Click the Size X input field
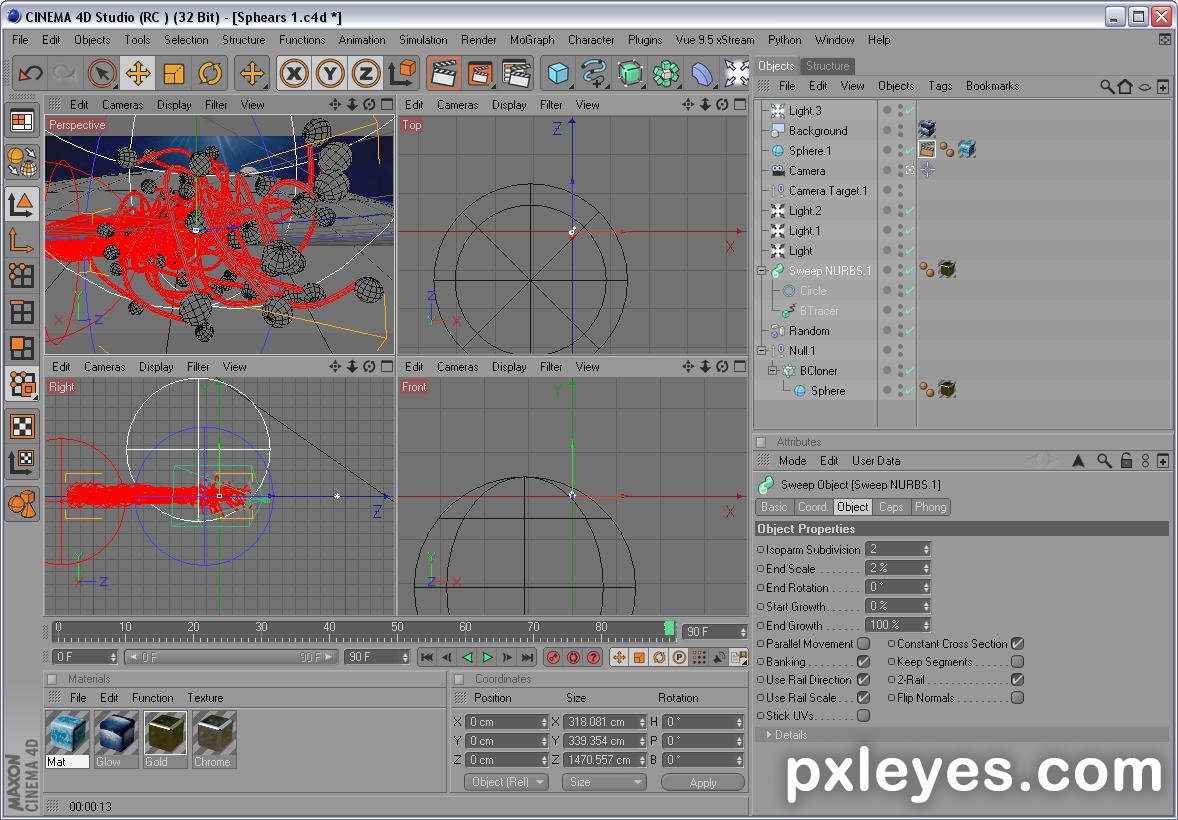 tap(605, 722)
